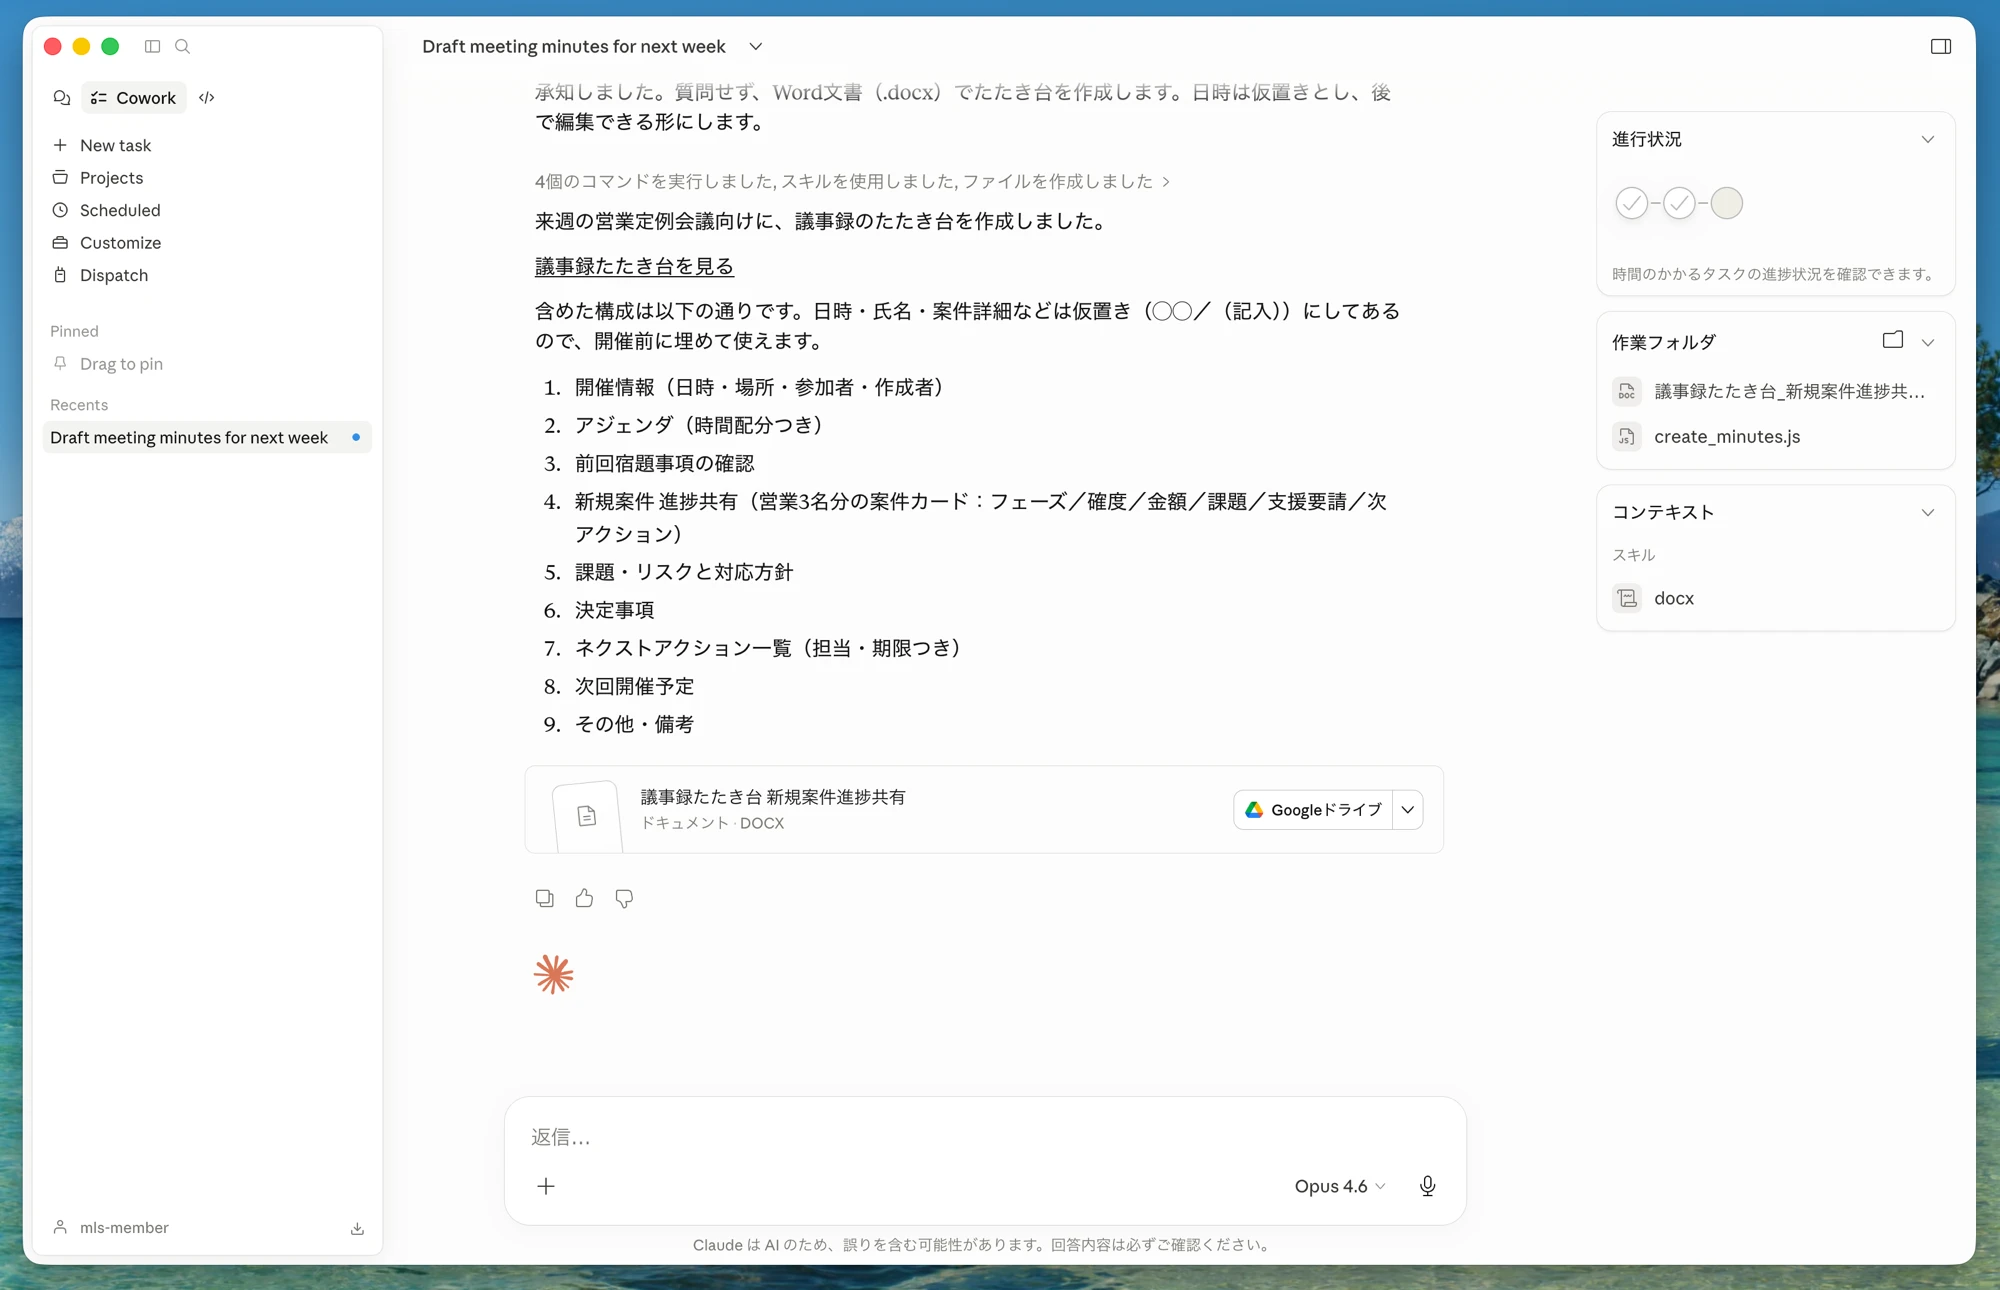Click the Googleドライブ button
Image resolution: width=2000 pixels, height=1290 pixels.
pos(1313,810)
